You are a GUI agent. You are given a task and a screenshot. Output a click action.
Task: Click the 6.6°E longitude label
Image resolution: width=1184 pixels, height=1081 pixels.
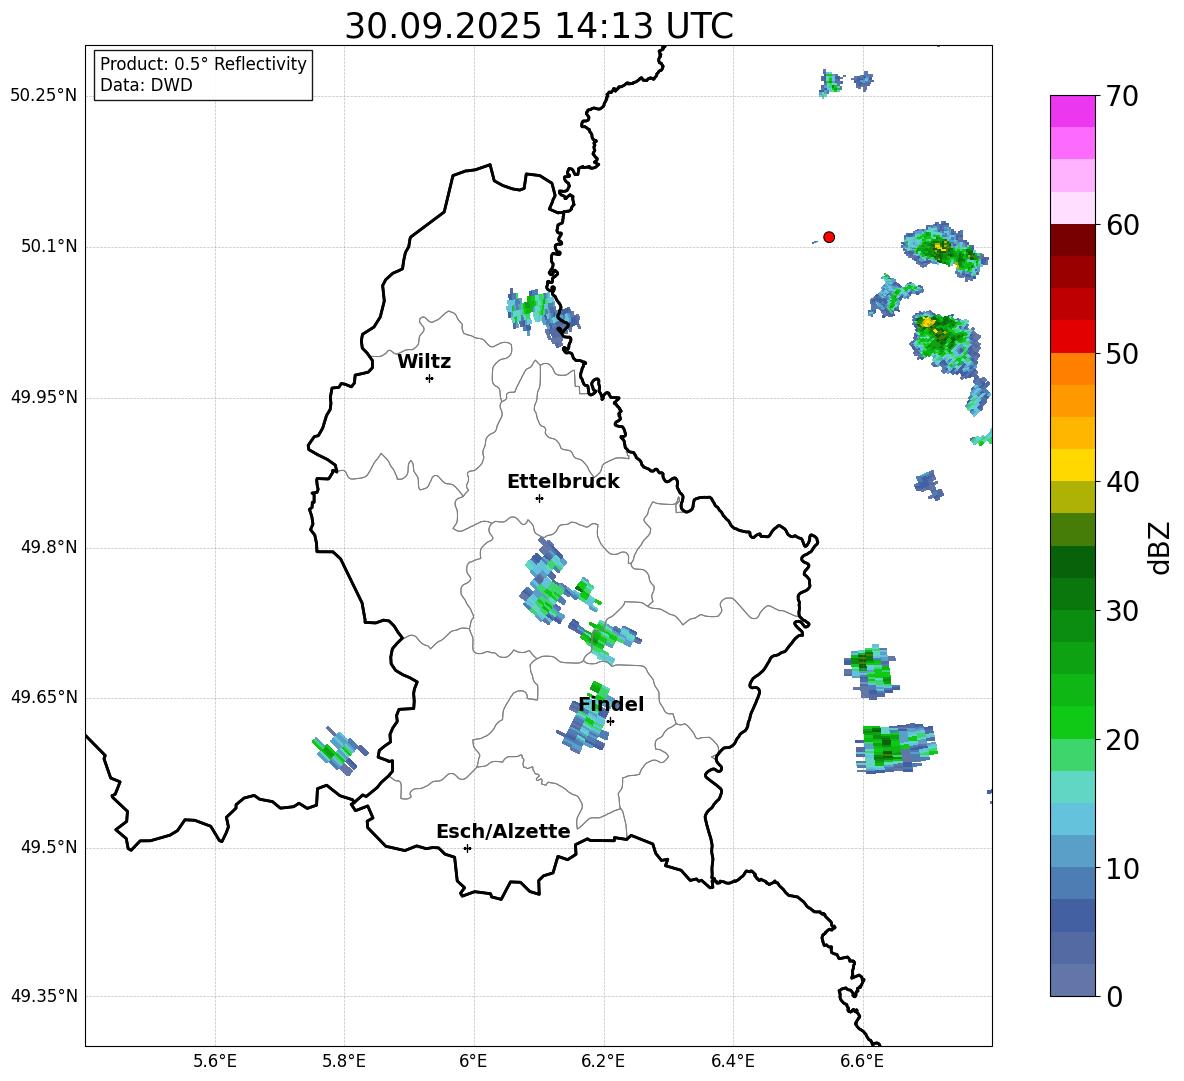point(862,1061)
